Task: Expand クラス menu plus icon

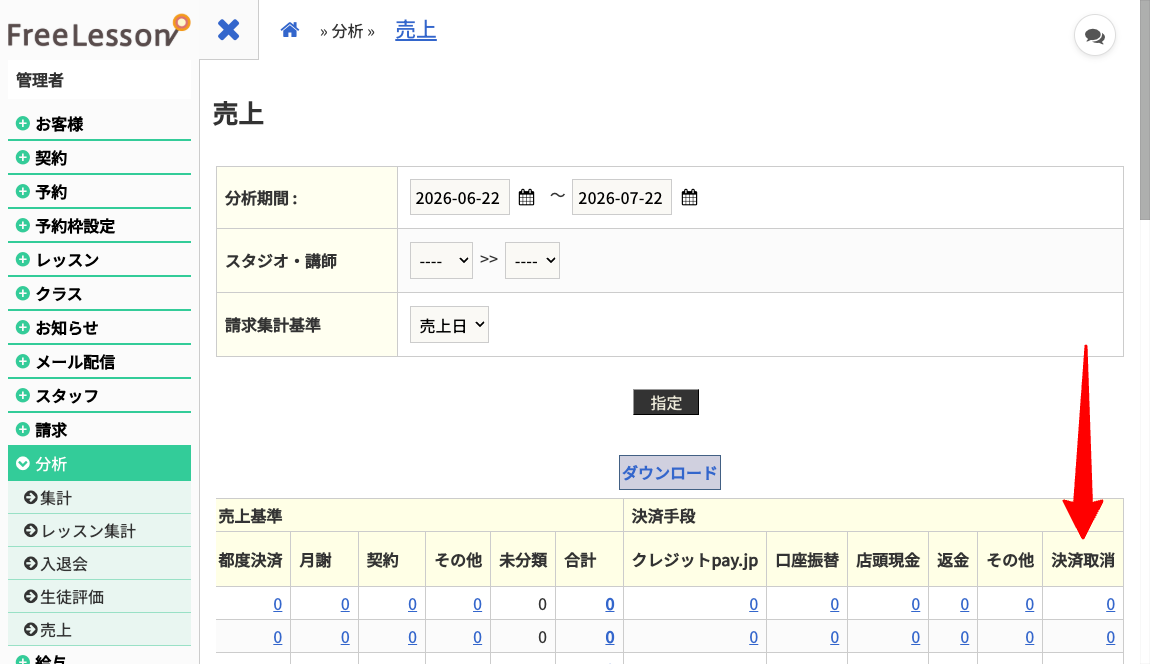Action: (23, 293)
